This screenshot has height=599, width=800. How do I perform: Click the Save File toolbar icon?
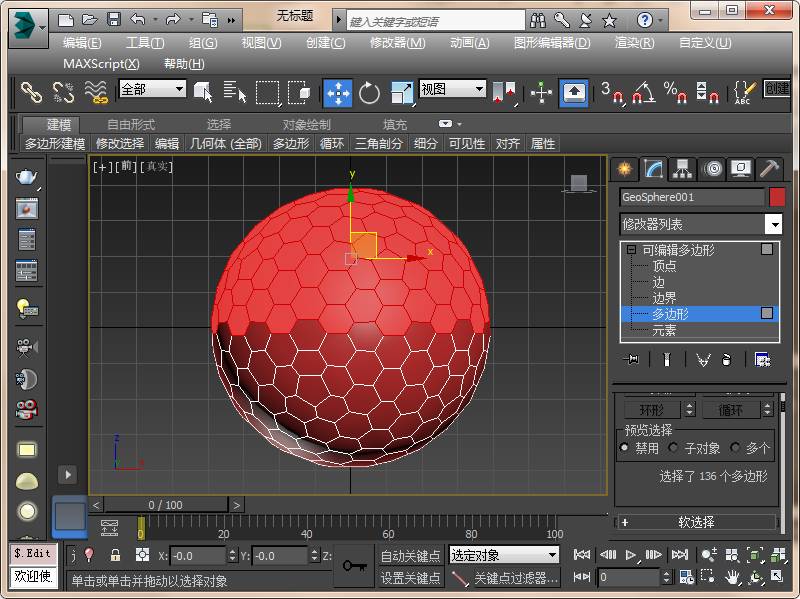tap(113, 20)
